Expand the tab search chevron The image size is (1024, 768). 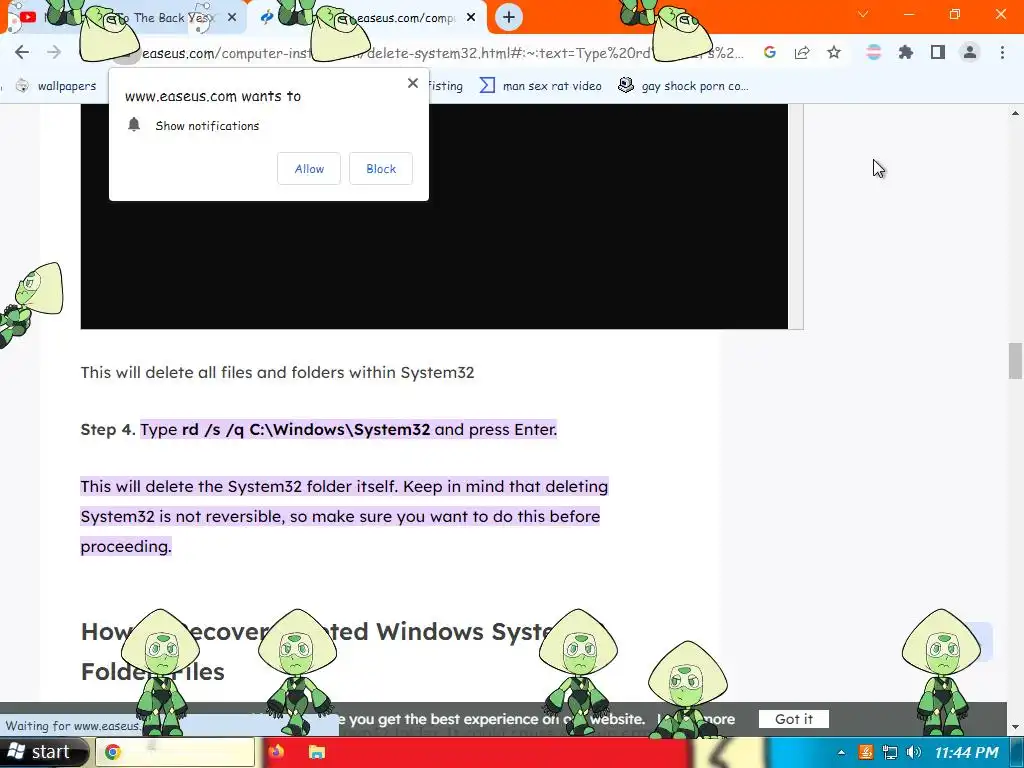tap(863, 14)
